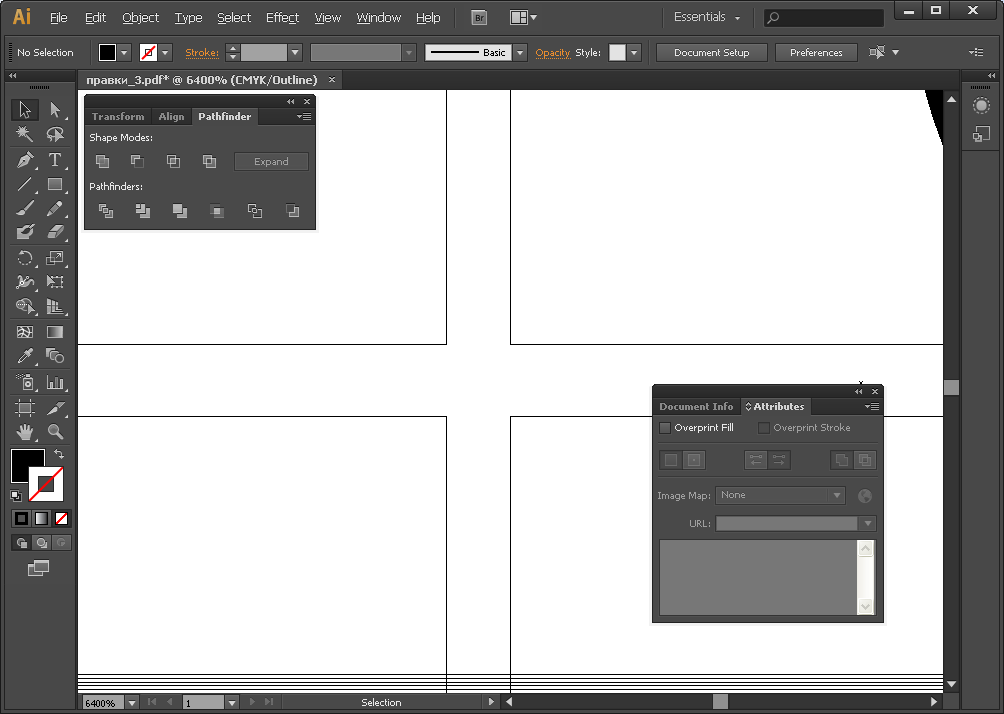This screenshot has height=714, width=1004.
Task: Toggle the Overprint Stroke checkbox
Action: pos(764,428)
